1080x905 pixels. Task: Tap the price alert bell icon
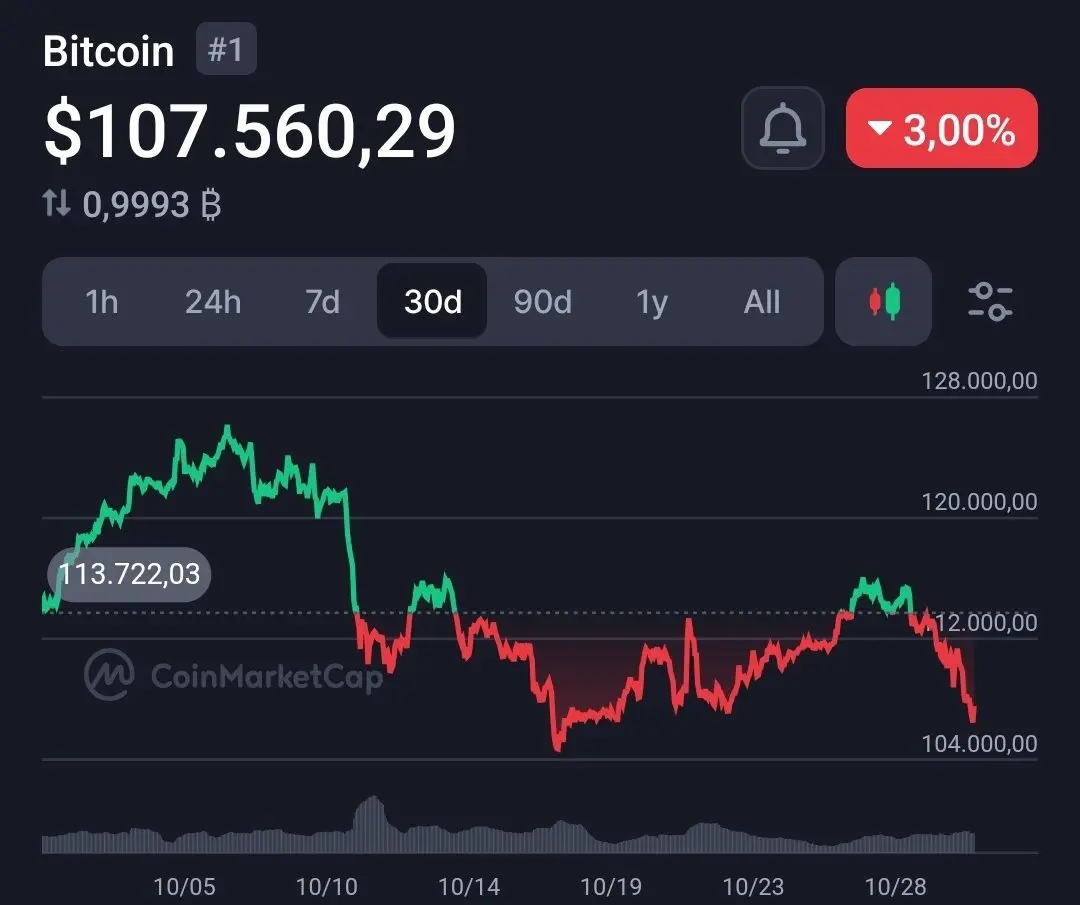pyautogui.click(x=782, y=128)
